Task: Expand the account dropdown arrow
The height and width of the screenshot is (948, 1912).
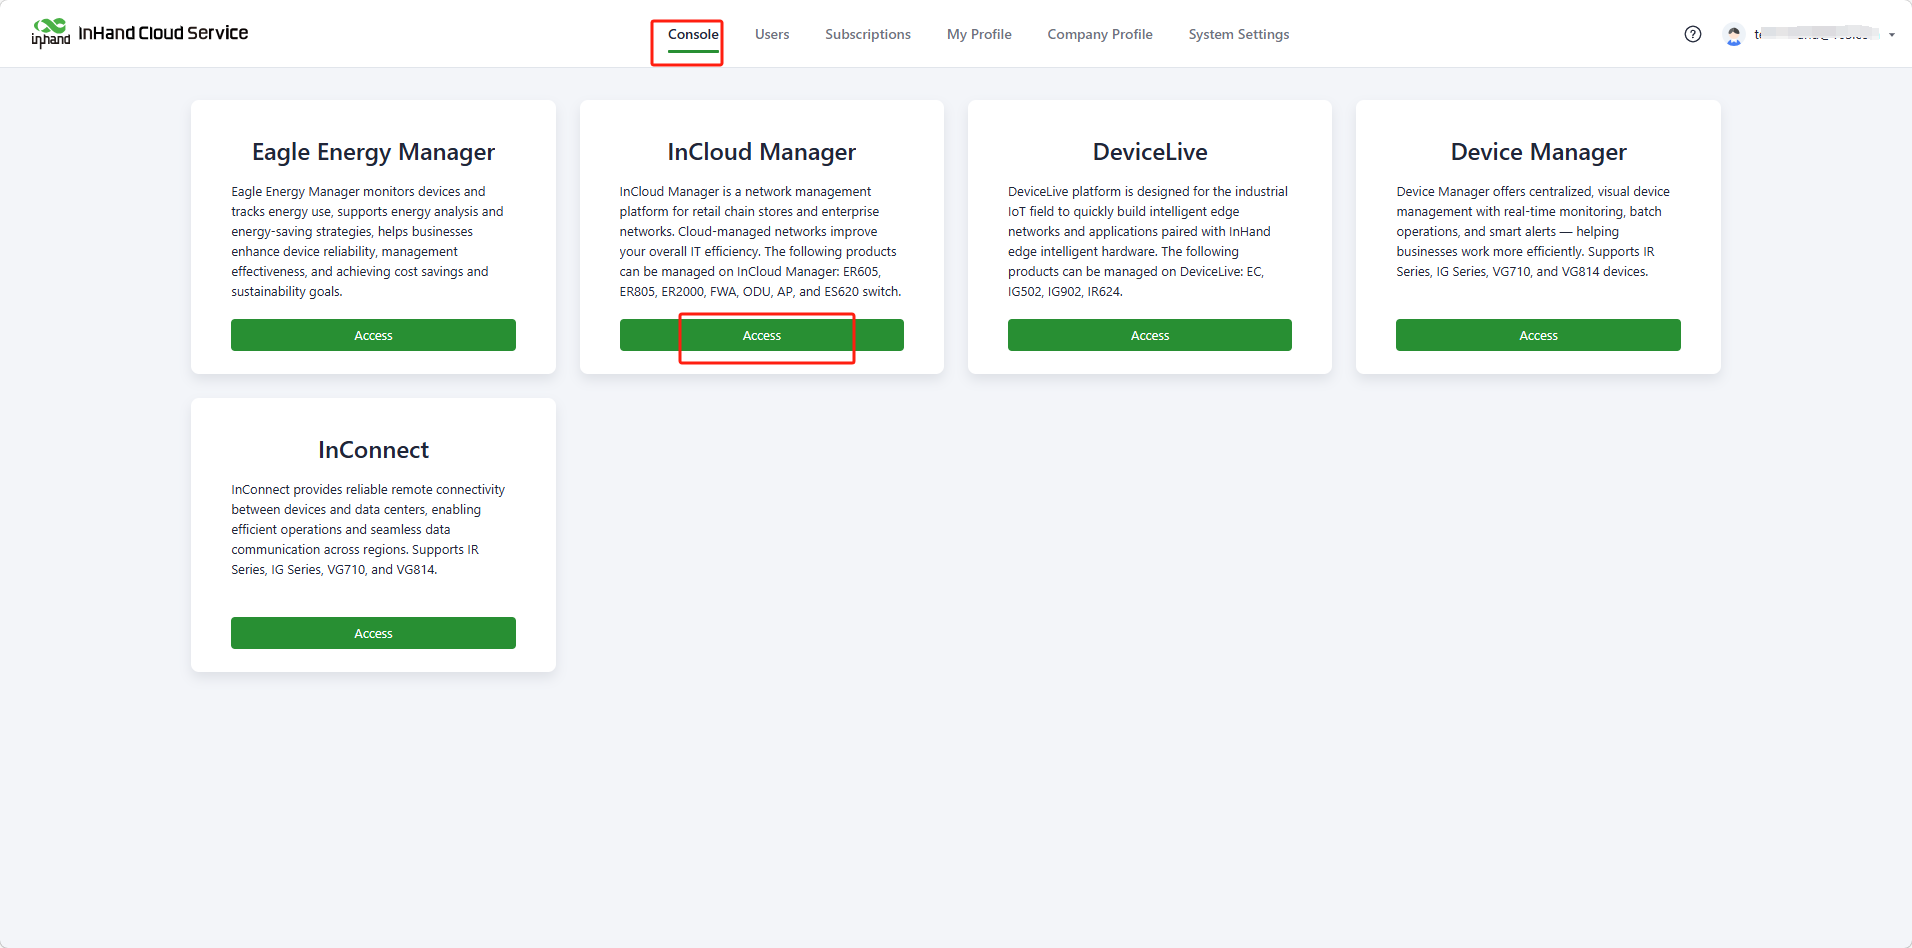Action: (1891, 35)
